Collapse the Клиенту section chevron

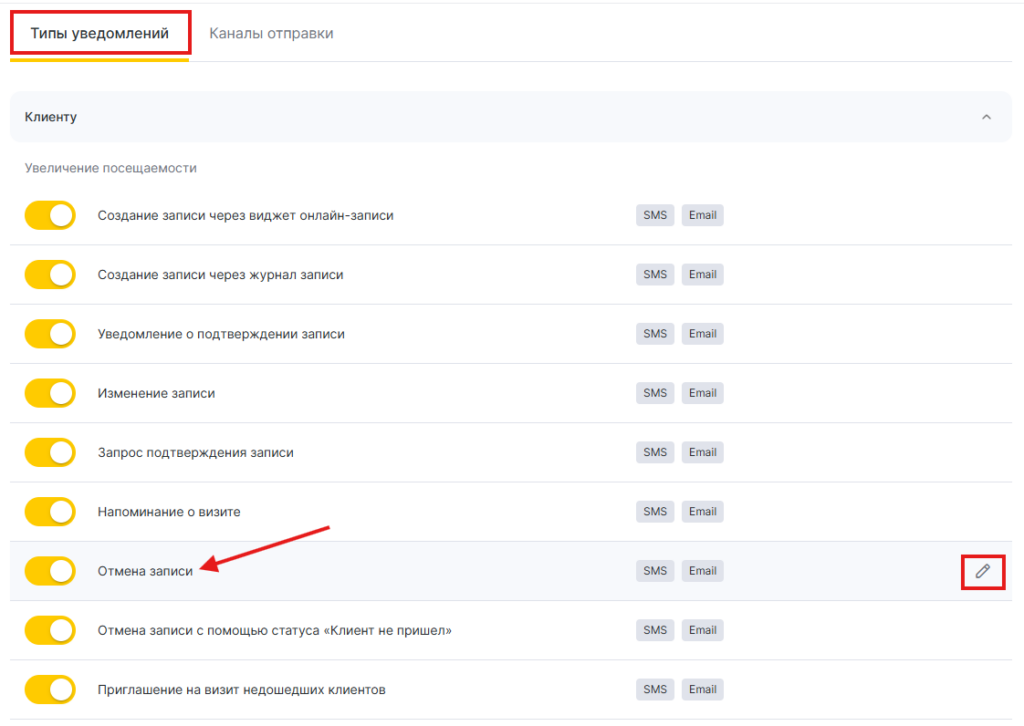click(986, 117)
